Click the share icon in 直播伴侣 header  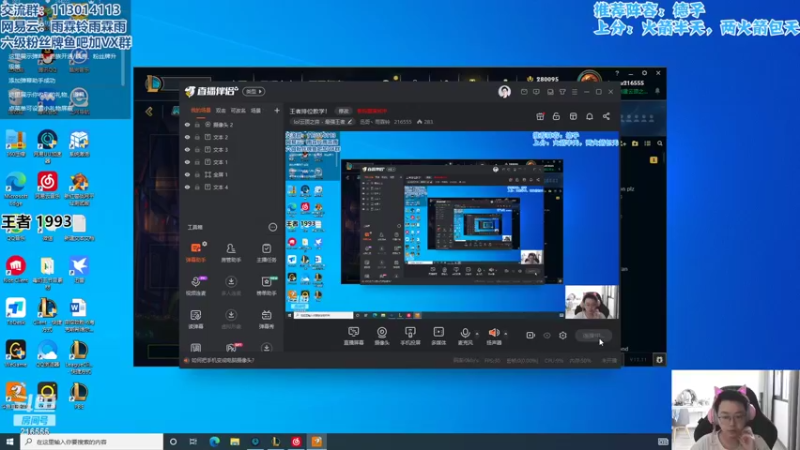(x=606, y=116)
